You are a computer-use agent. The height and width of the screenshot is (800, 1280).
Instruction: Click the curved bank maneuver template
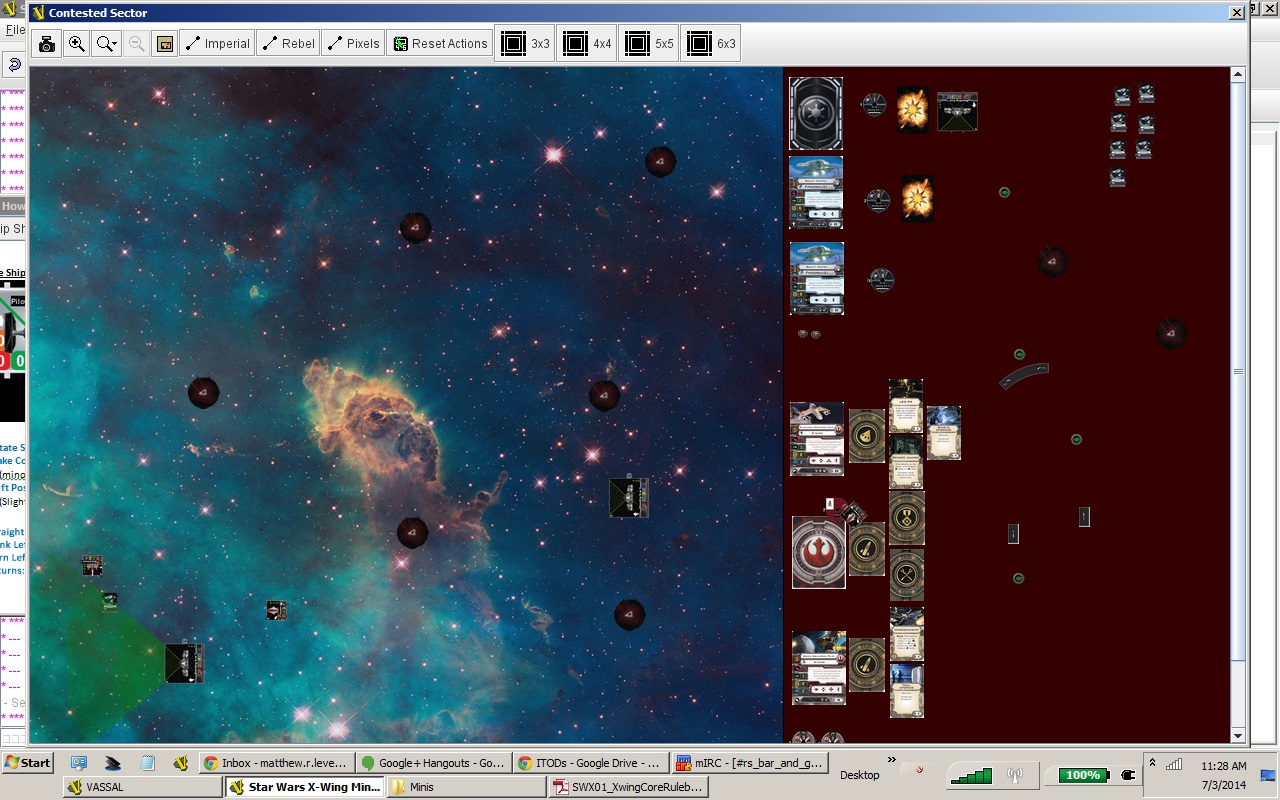click(x=1024, y=376)
